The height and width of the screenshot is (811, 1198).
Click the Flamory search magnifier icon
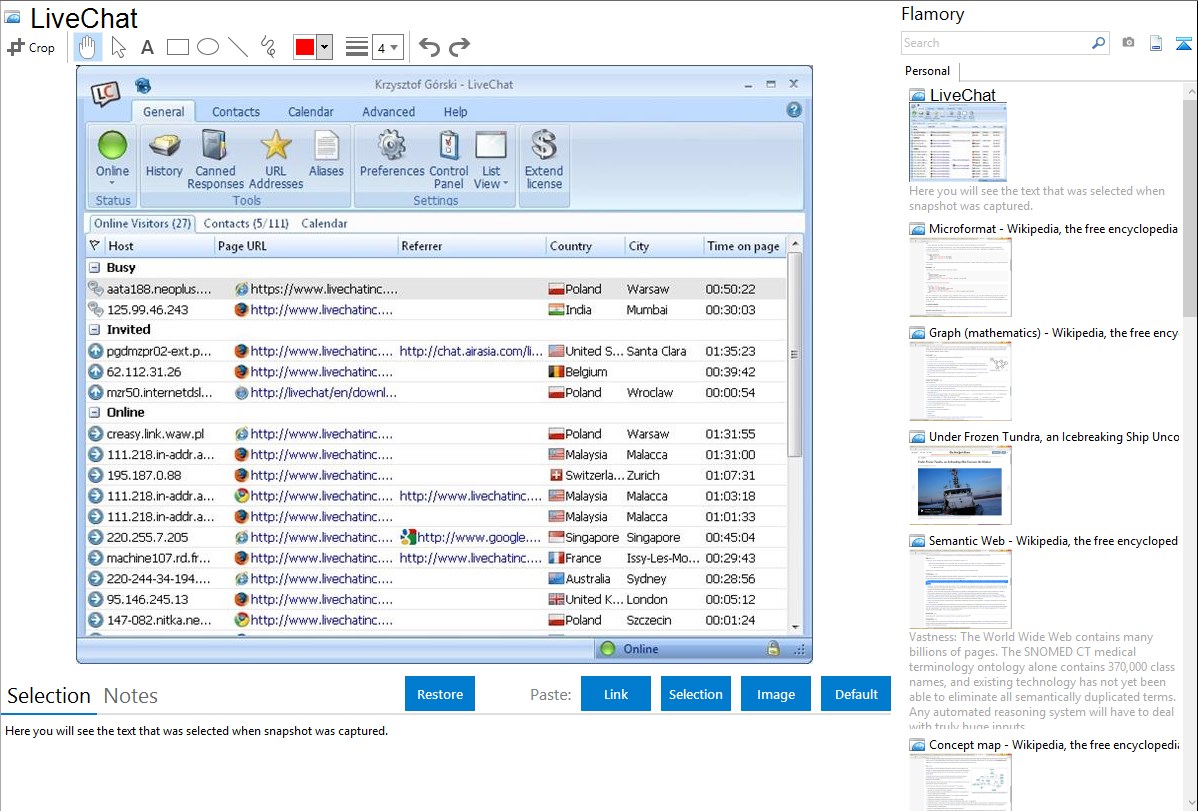pos(1098,43)
